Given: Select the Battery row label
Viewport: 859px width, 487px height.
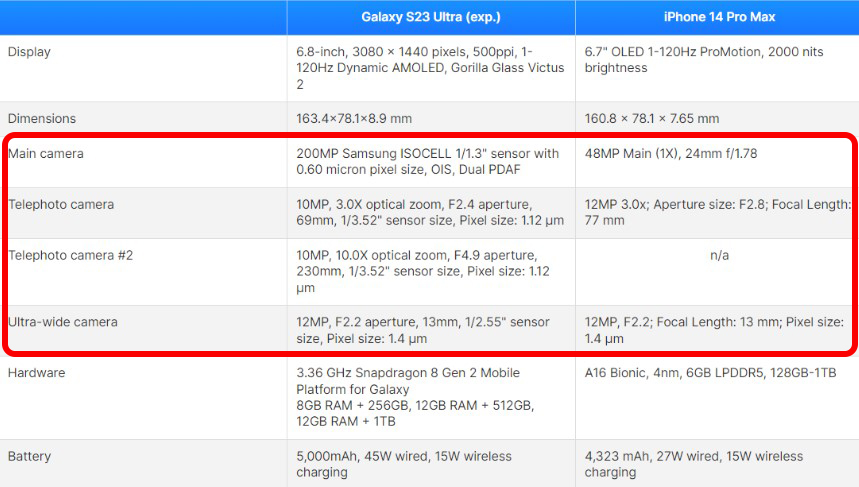Looking at the screenshot, I should point(29,456).
